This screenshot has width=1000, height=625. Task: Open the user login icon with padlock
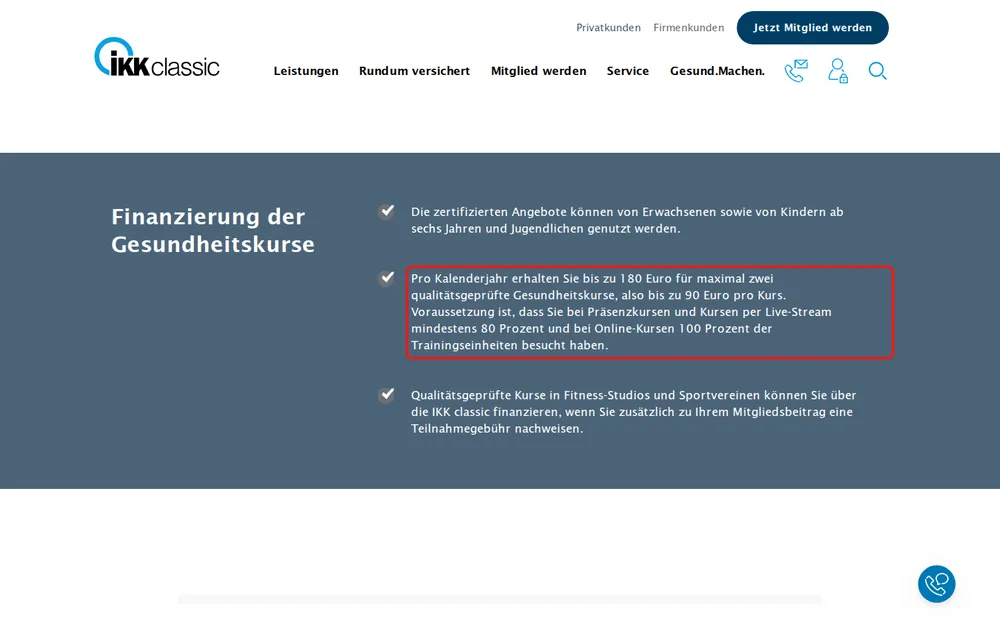tap(837, 71)
